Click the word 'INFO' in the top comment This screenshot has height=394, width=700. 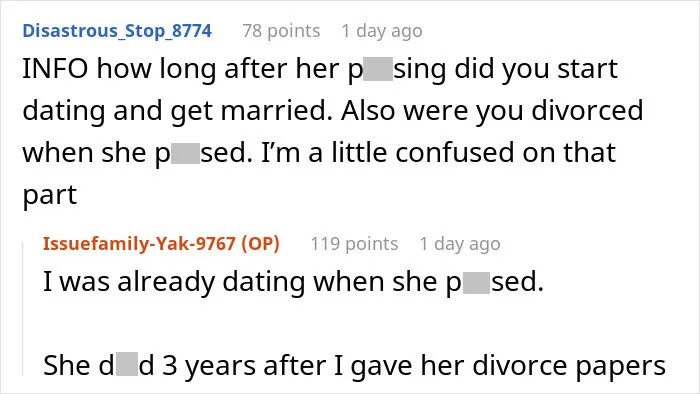click(55, 69)
